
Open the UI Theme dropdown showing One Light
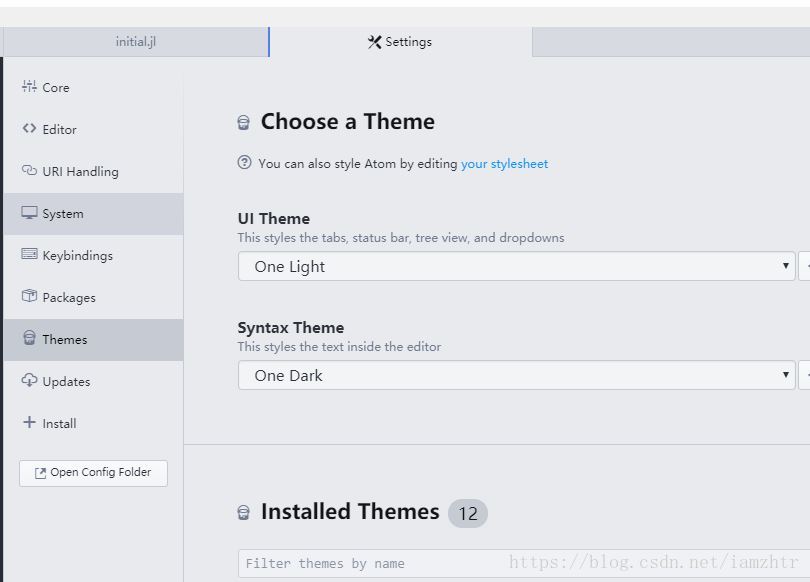pos(517,266)
